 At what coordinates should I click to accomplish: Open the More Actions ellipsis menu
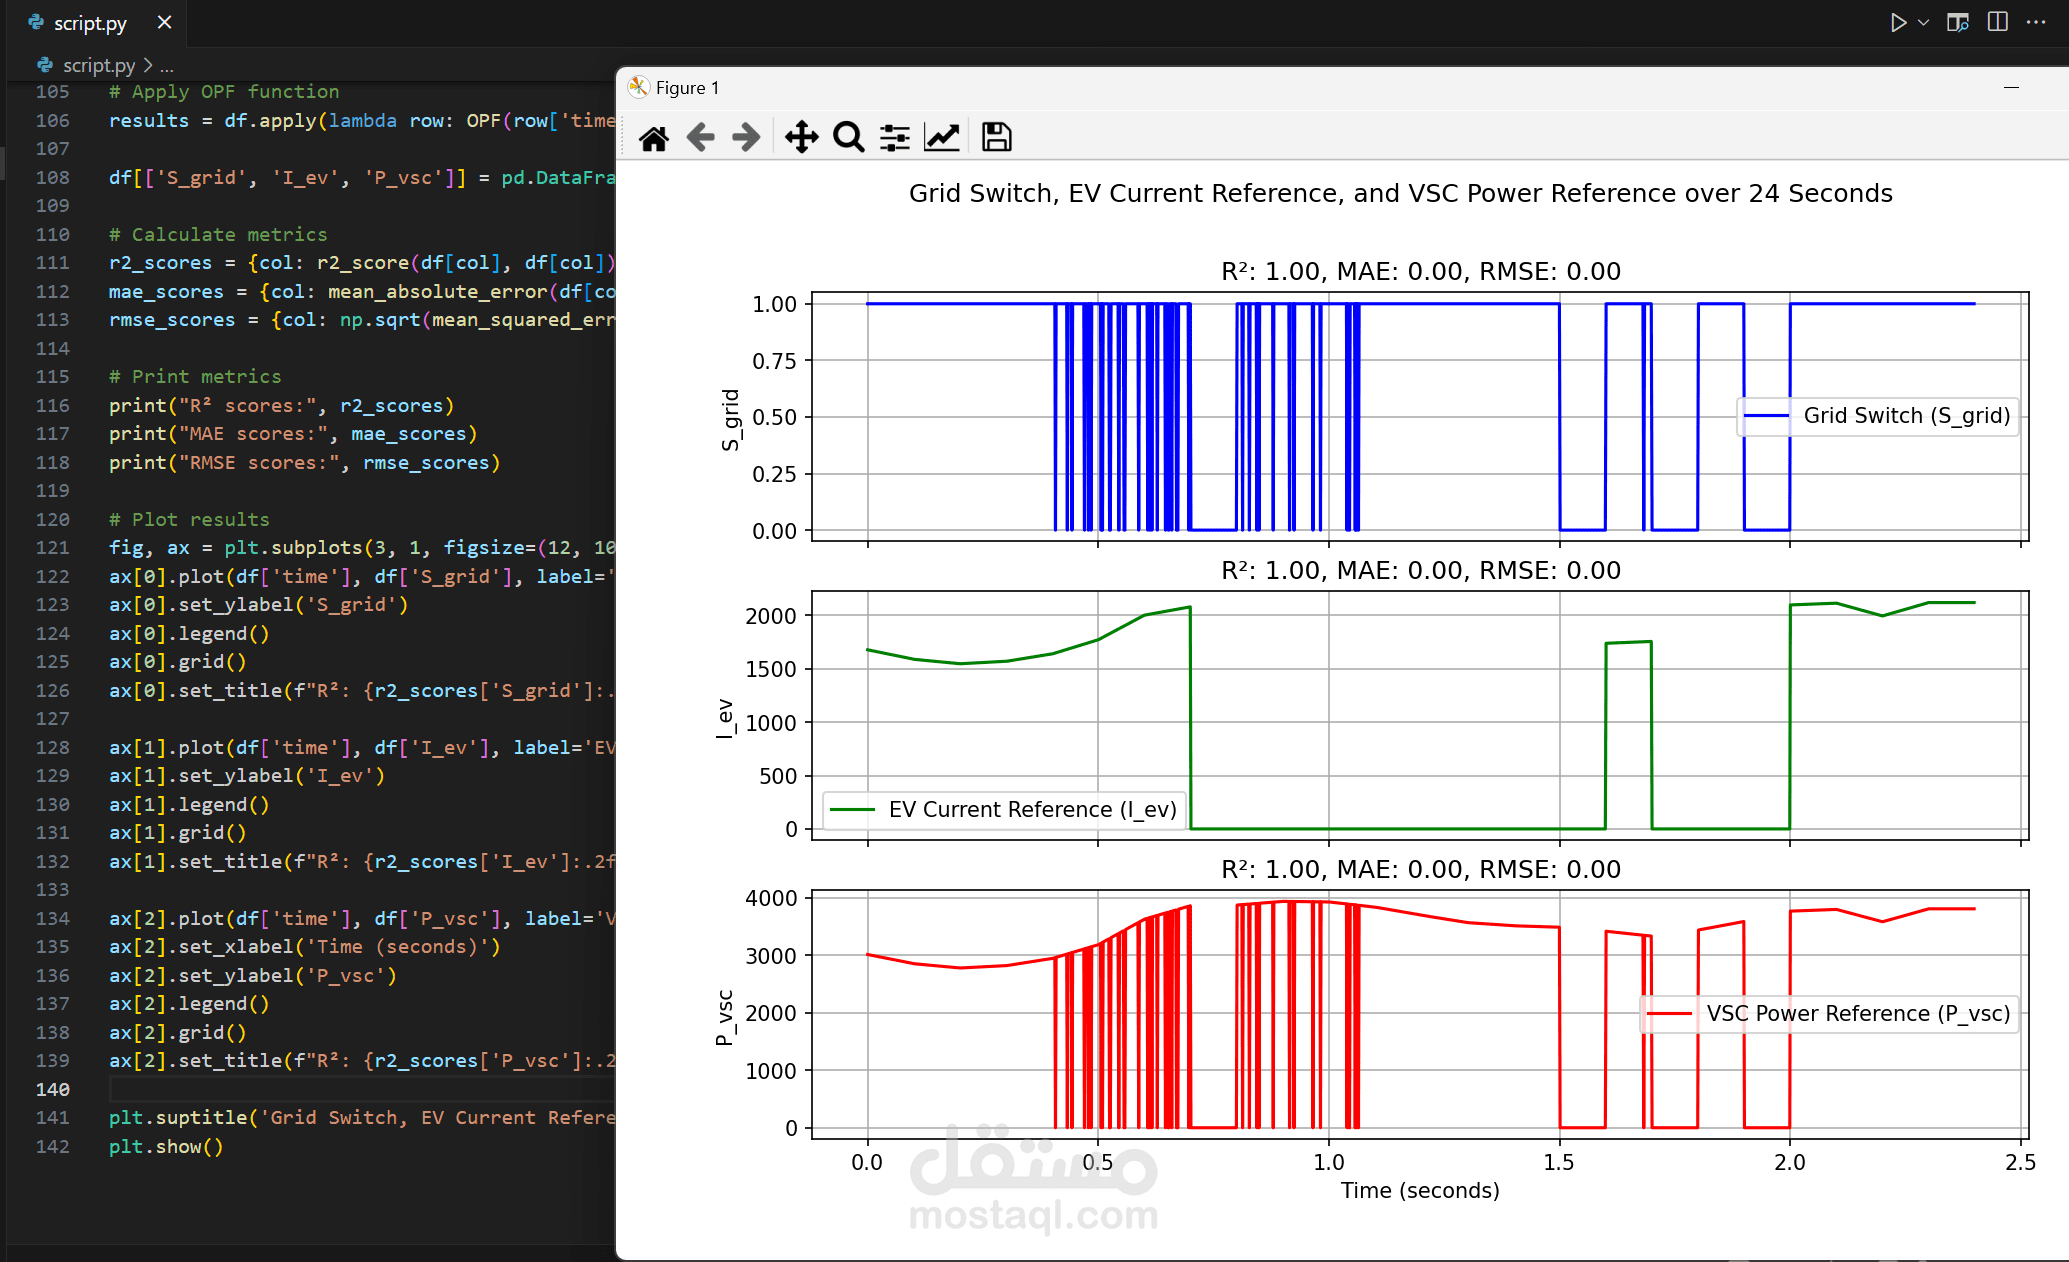[x=2036, y=22]
